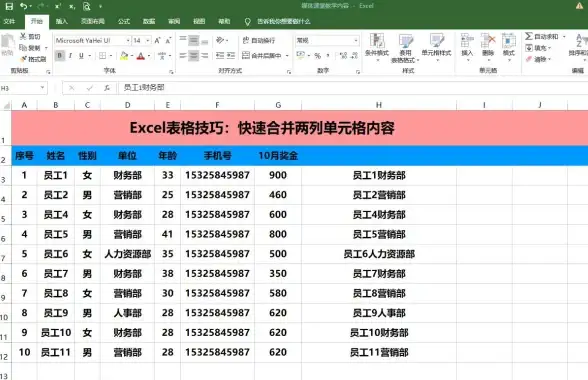Image resolution: width=588 pixels, height=380 pixels.
Task: Copy selection with the 复制 button
Action: coord(30,48)
